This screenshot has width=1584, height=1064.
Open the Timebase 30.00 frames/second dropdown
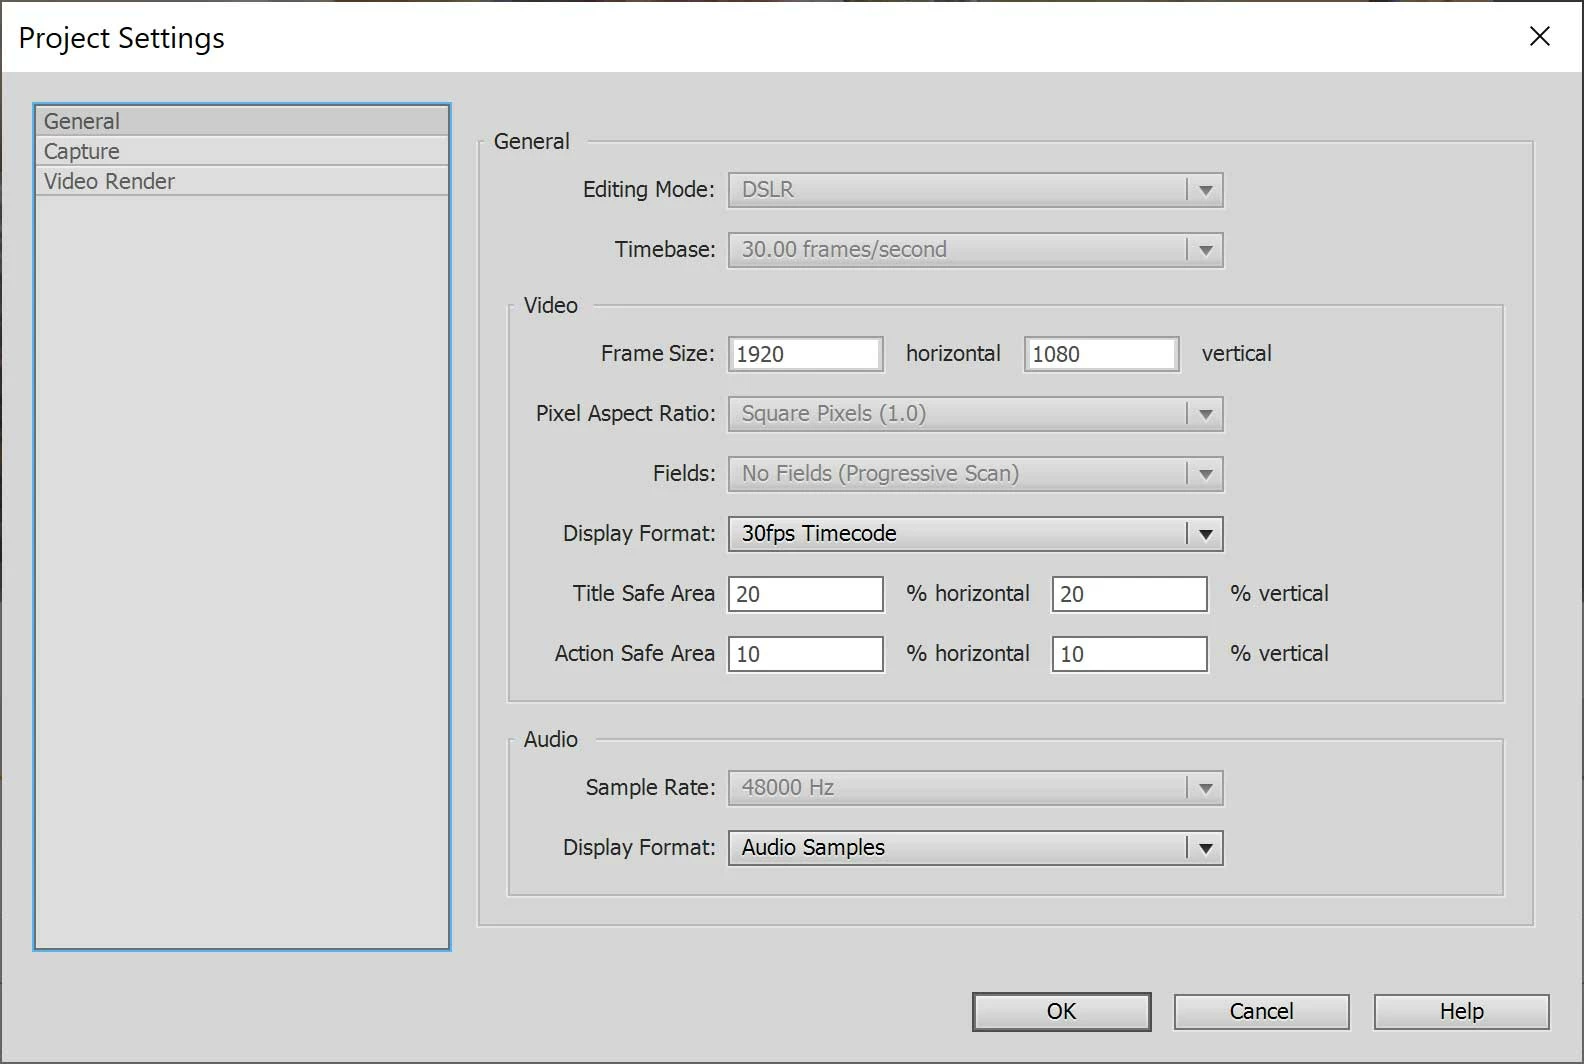[975, 250]
